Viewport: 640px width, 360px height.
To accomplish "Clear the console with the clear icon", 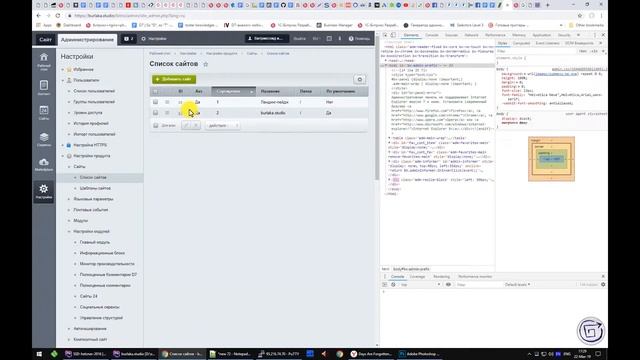I will (393, 284).
